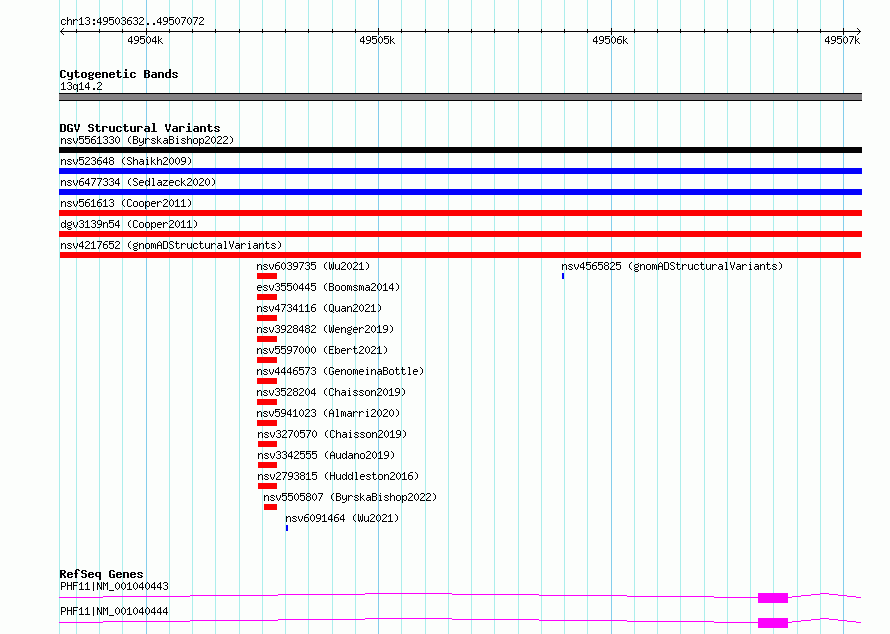Viewport: 890px width, 634px height.
Task: Open variant nsv5505807 (ByrskaBishop2022)
Action: pos(350,497)
